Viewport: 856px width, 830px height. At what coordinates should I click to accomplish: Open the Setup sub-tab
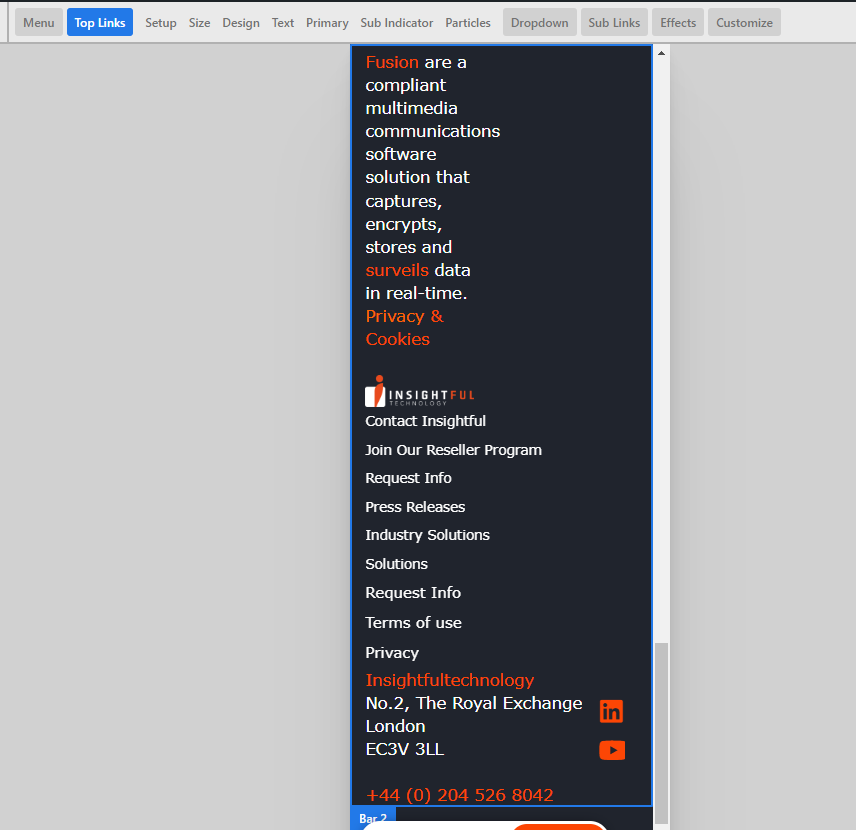(x=160, y=23)
